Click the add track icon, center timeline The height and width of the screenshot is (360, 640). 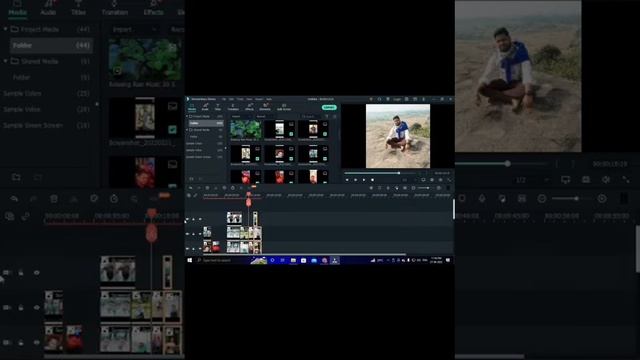pyautogui.click(x=189, y=195)
